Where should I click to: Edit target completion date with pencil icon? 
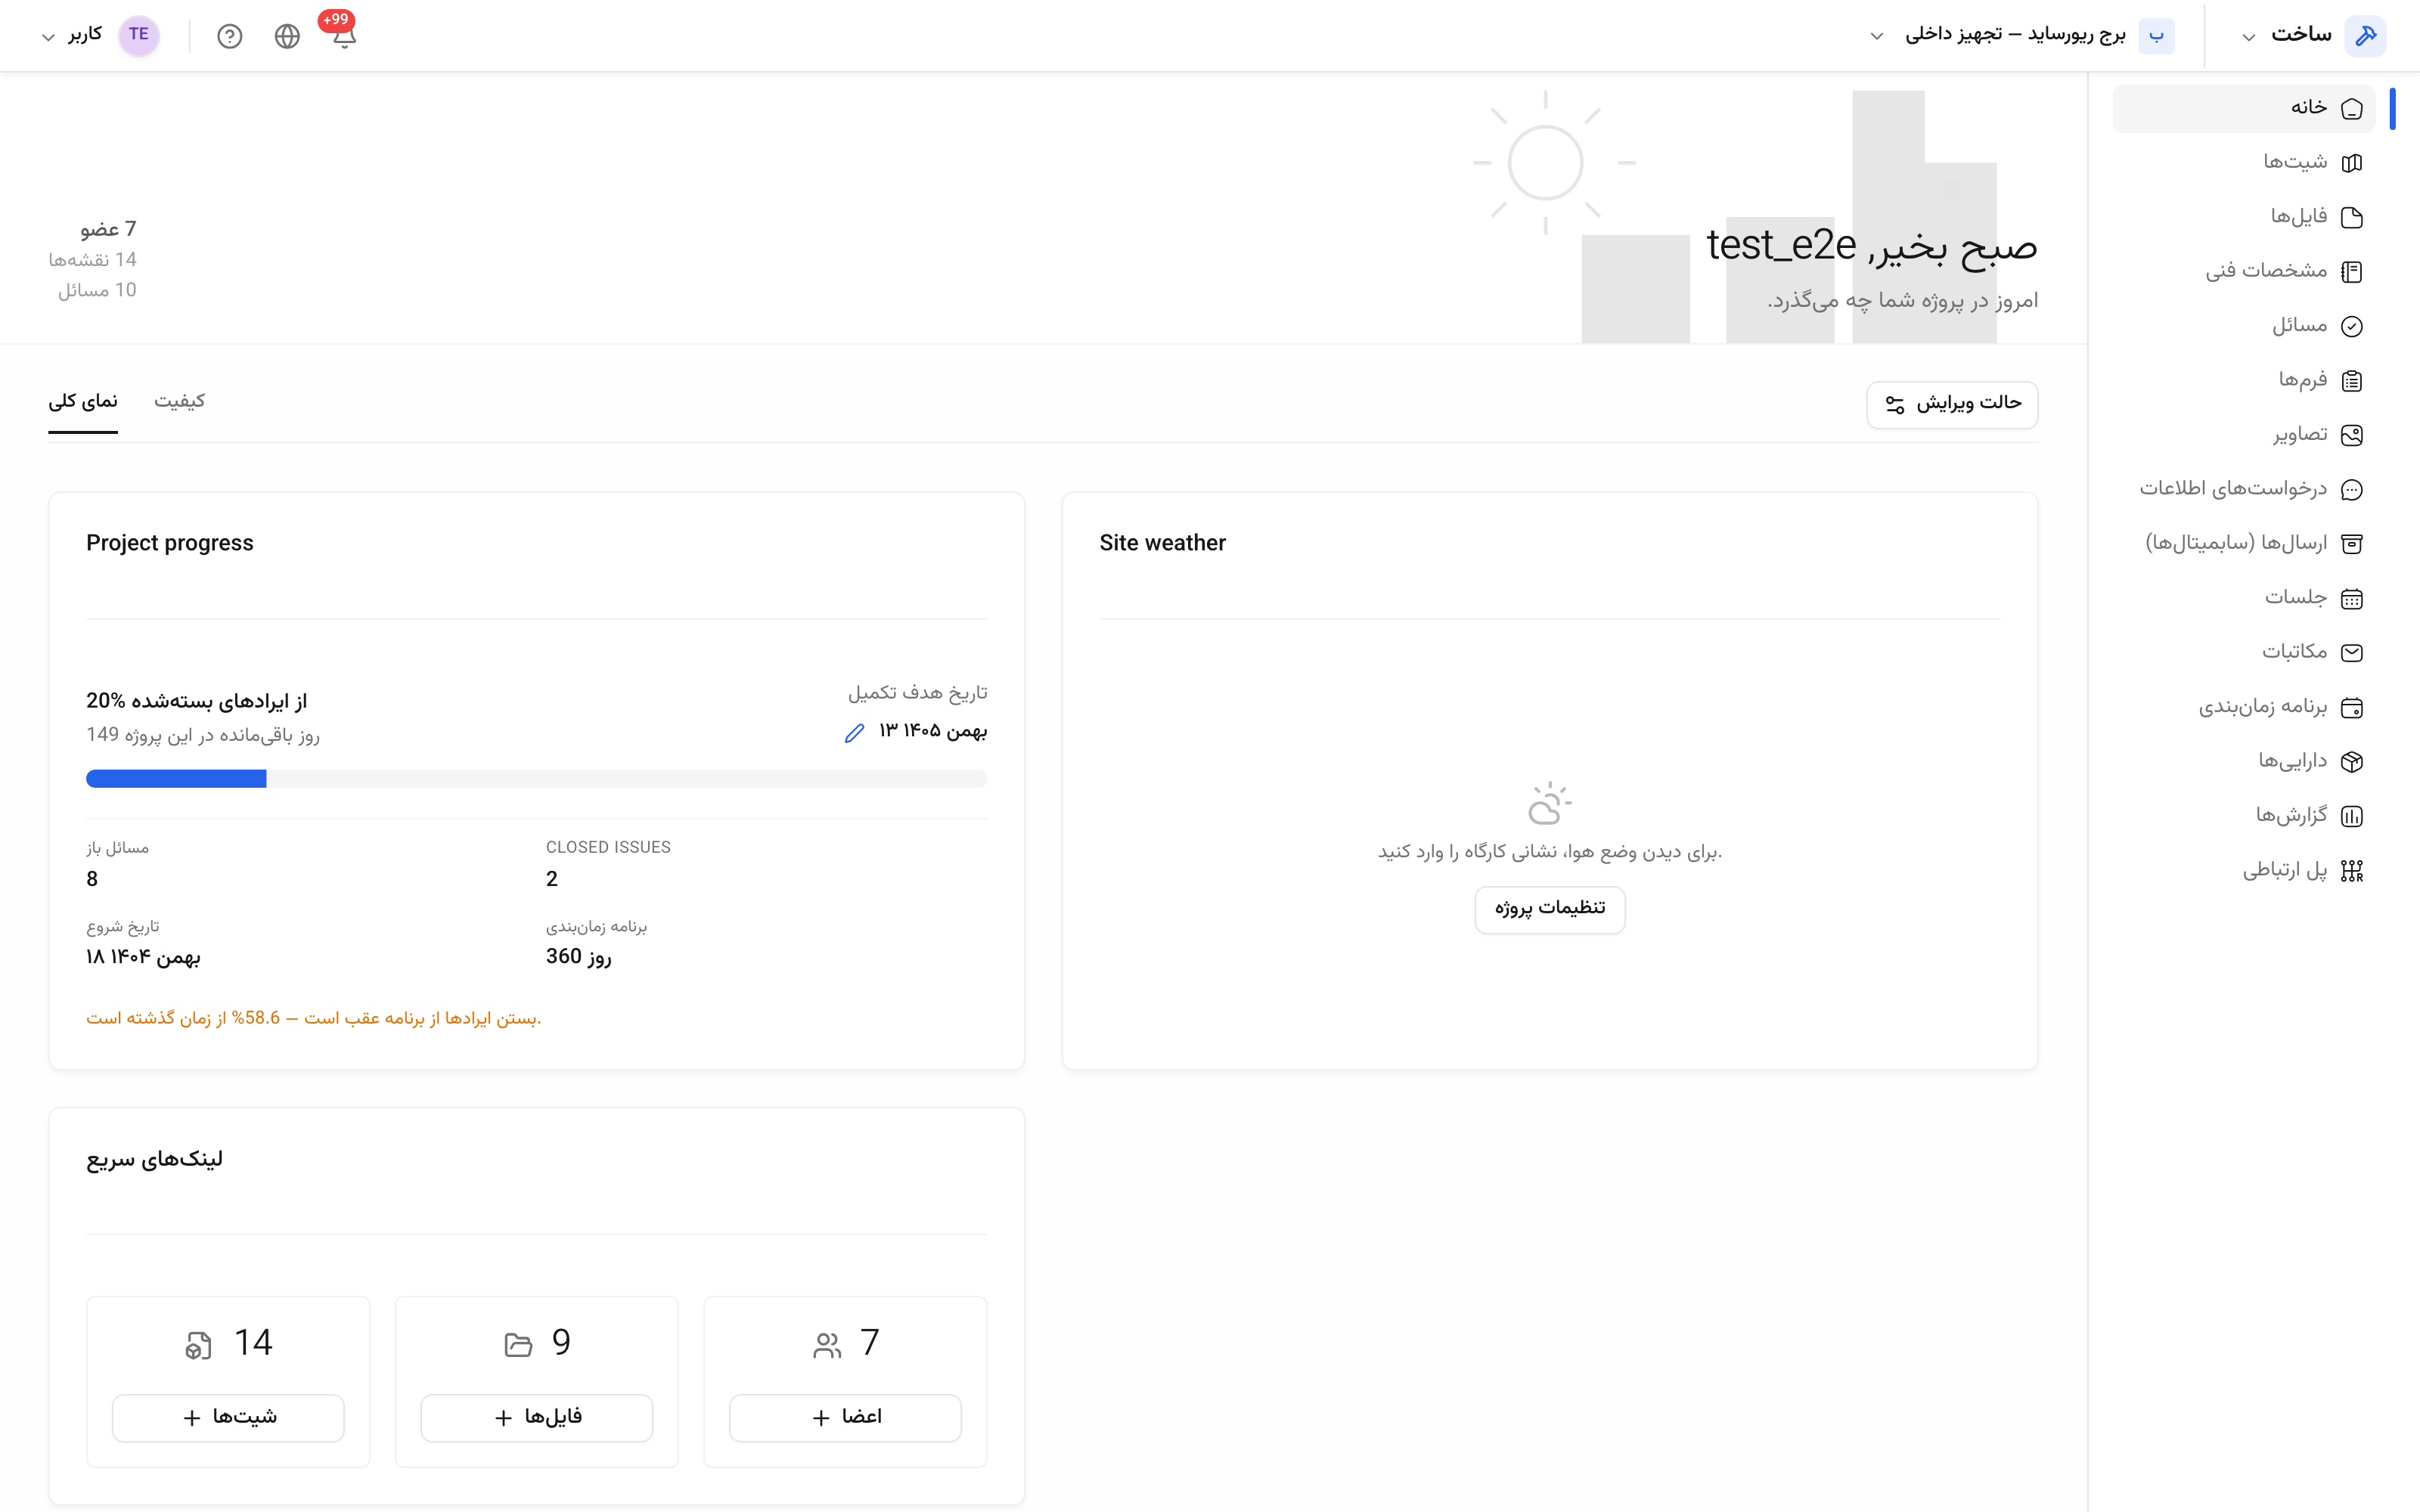coord(854,733)
